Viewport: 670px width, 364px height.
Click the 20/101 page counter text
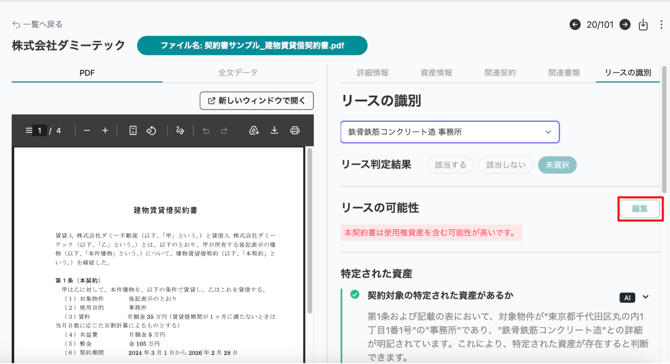click(x=599, y=25)
